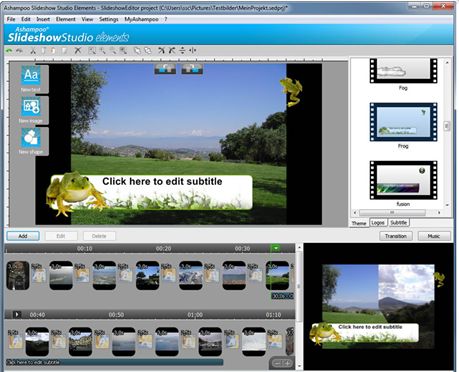Click the previous slide icon above canvas

tap(165, 69)
